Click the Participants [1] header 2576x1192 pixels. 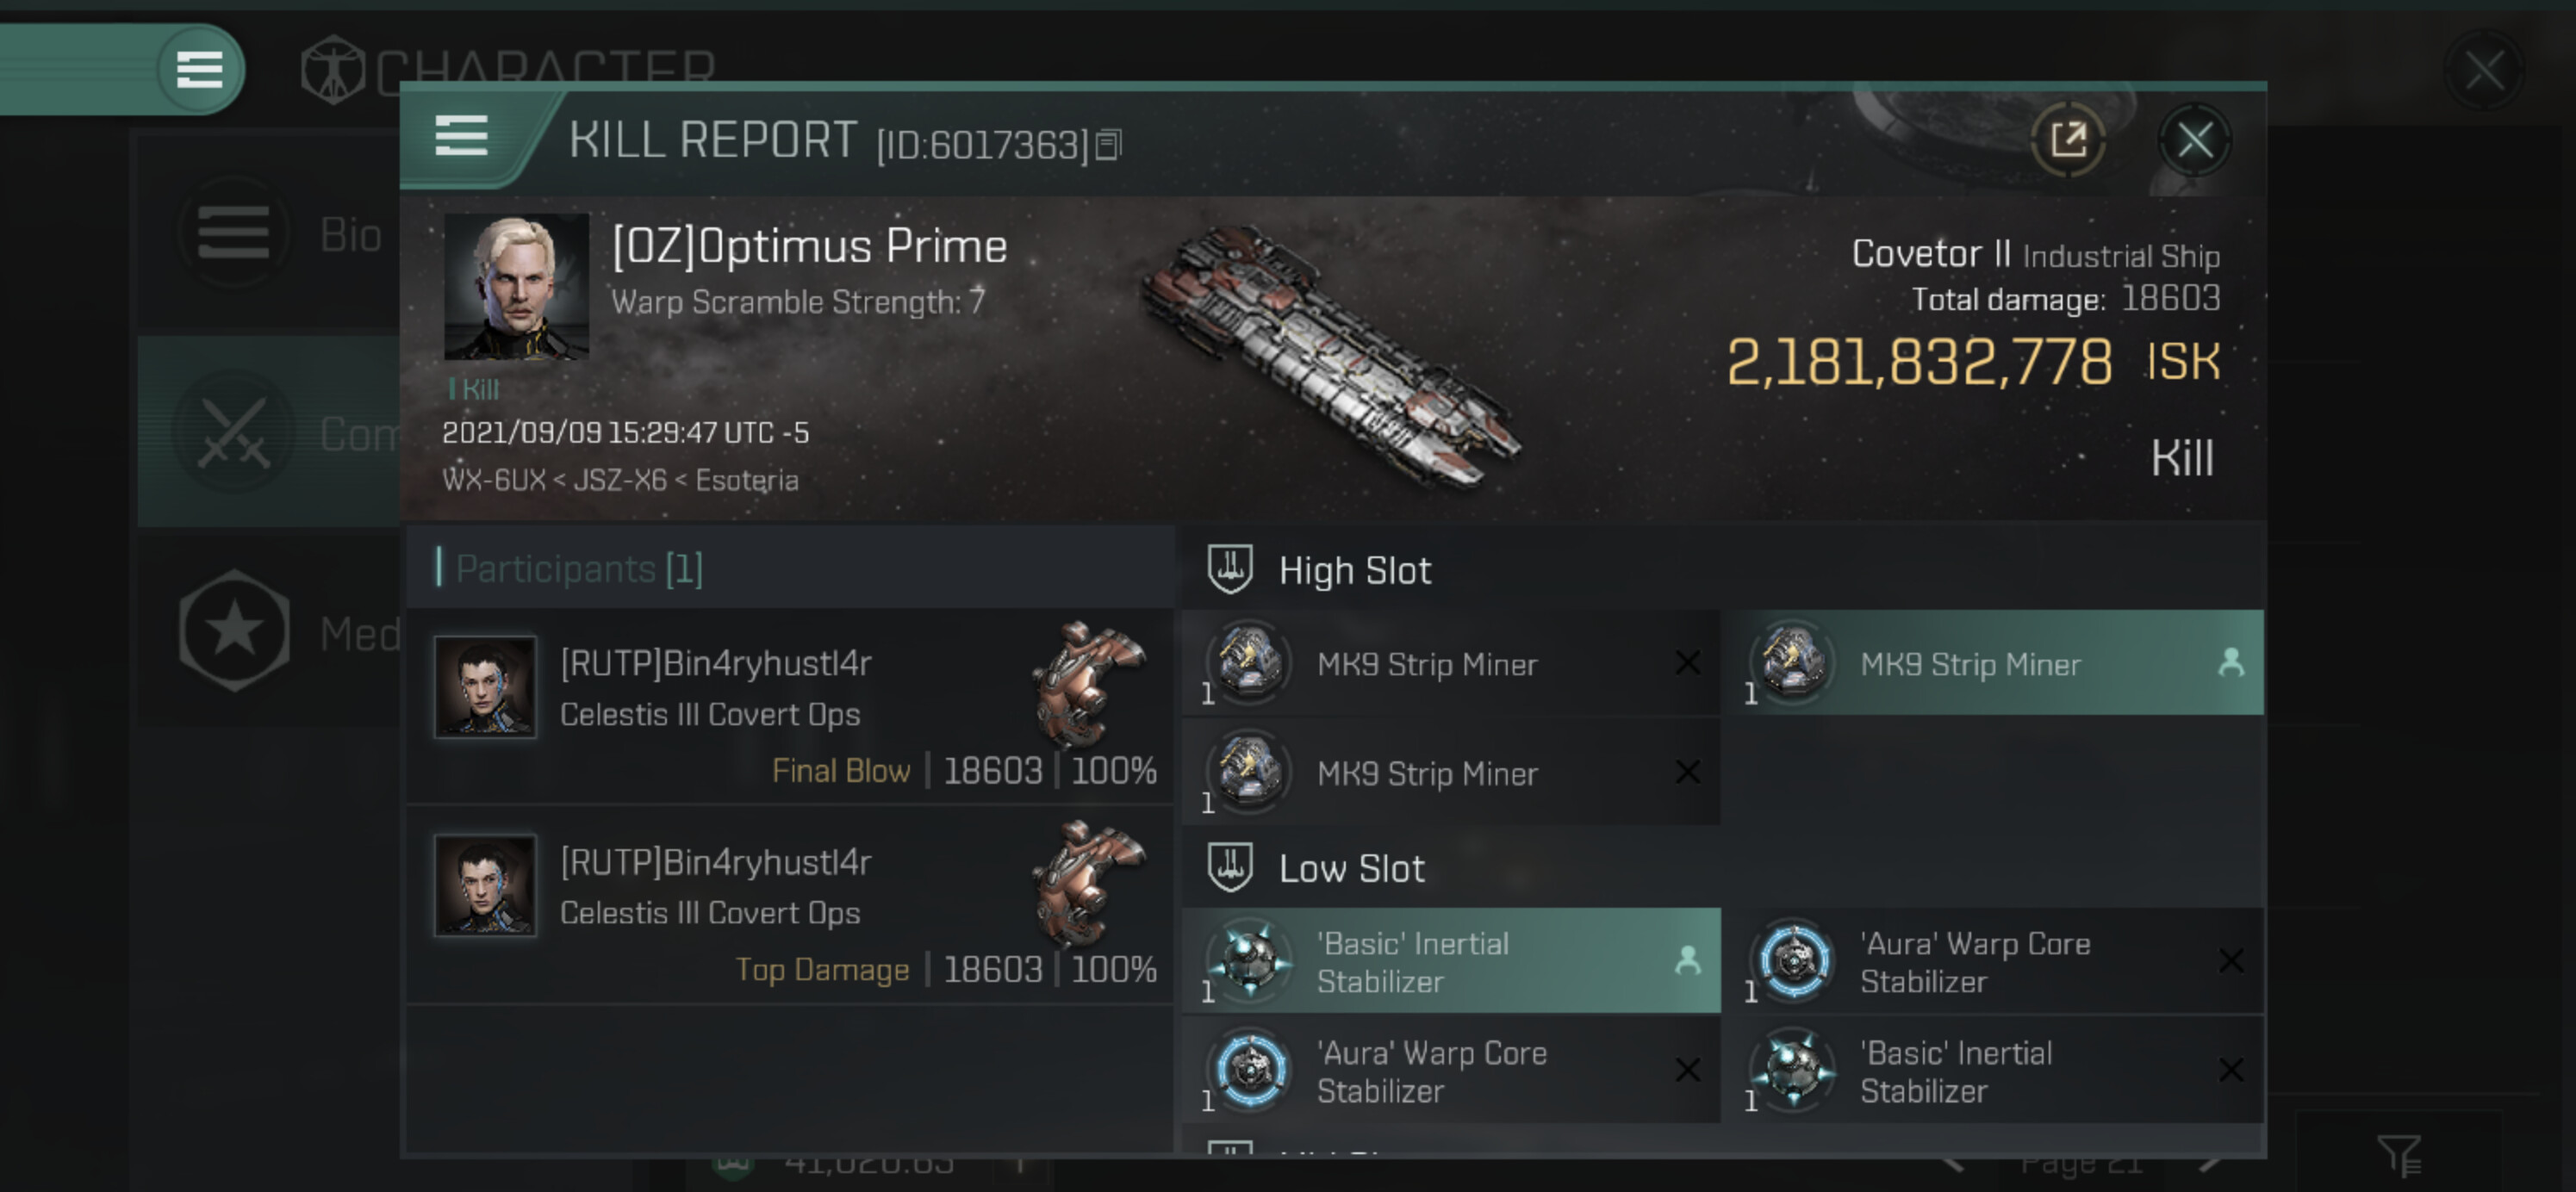pos(580,569)
